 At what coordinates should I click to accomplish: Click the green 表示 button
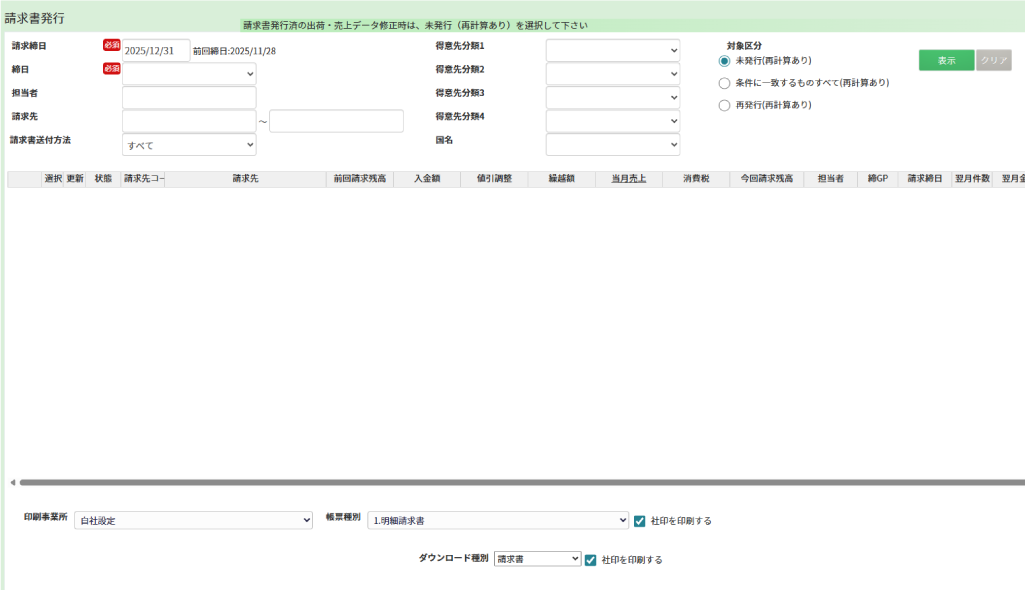pos(946,60)
